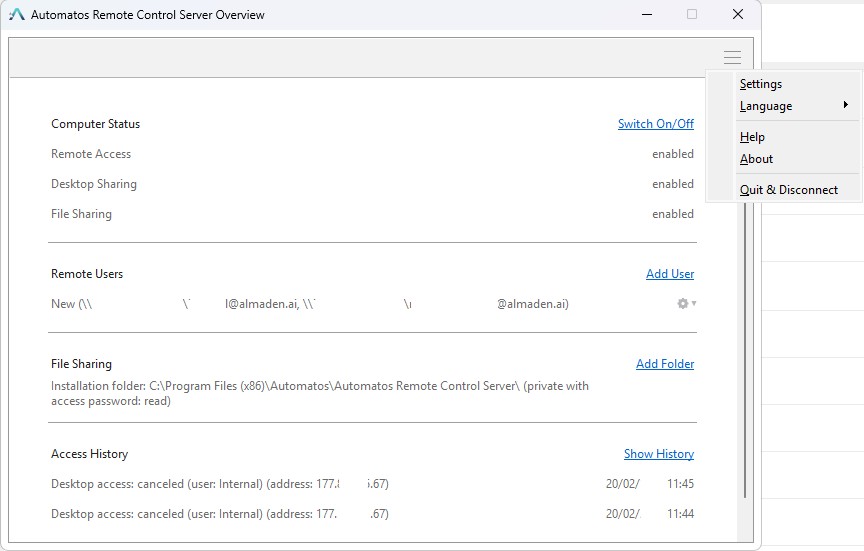
Task: Click the remote user entry starting with New
Action: 310,304
